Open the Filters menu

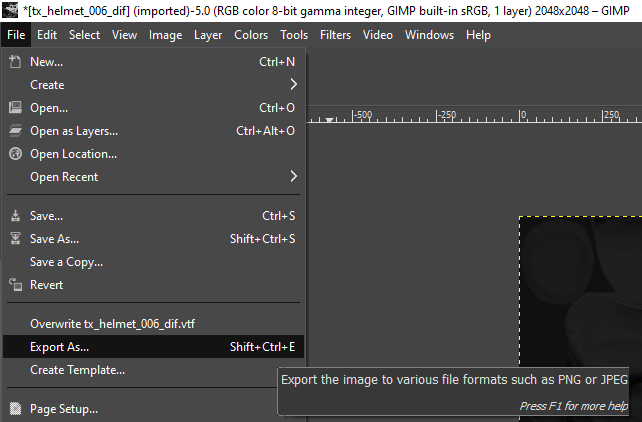pos(335,35)
